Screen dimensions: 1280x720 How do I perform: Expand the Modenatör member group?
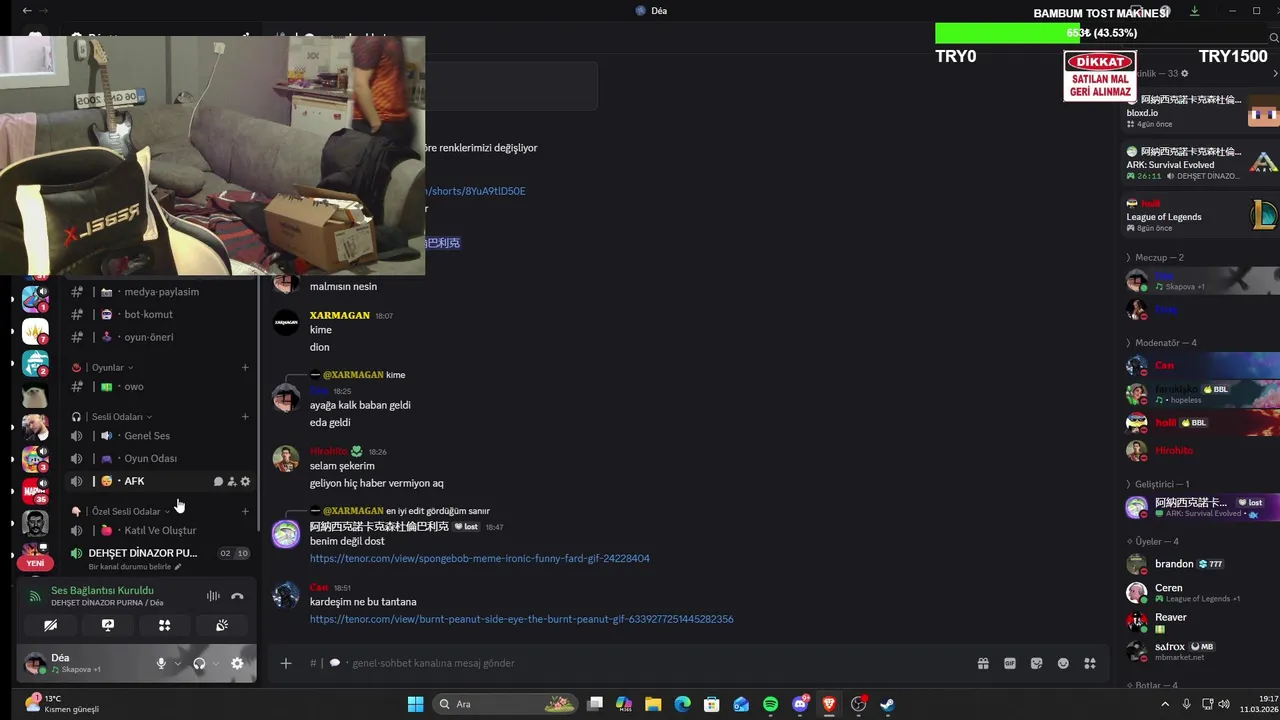coord(1162,343)
